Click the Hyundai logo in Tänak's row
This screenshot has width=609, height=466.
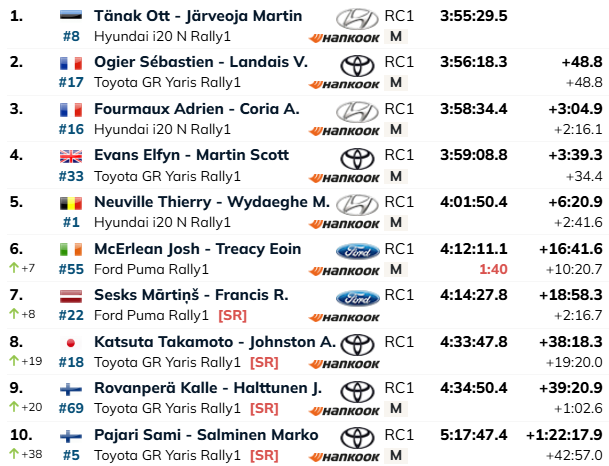point(357,19)
